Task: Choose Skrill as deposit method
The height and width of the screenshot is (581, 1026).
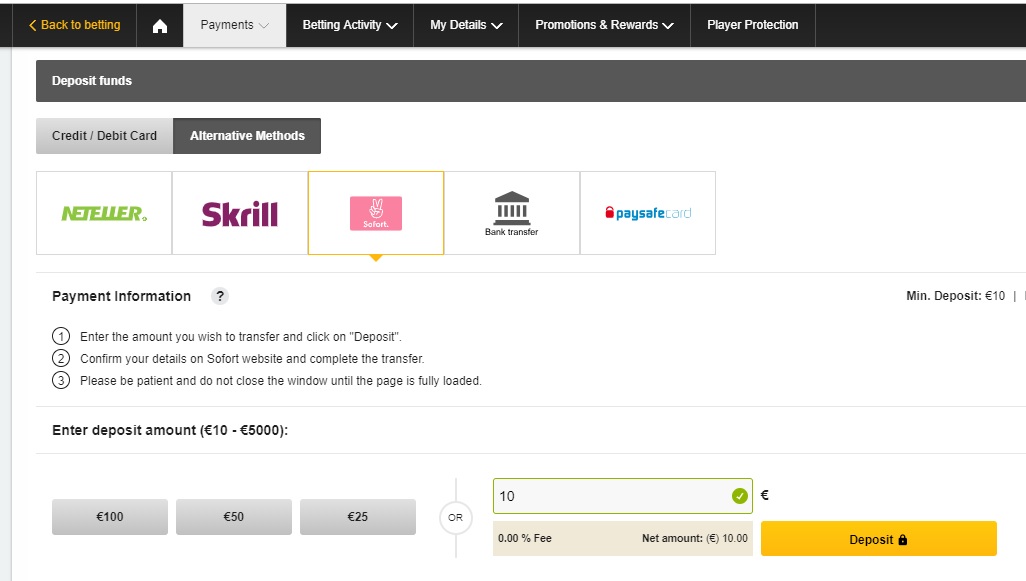Action: point(240,213)
